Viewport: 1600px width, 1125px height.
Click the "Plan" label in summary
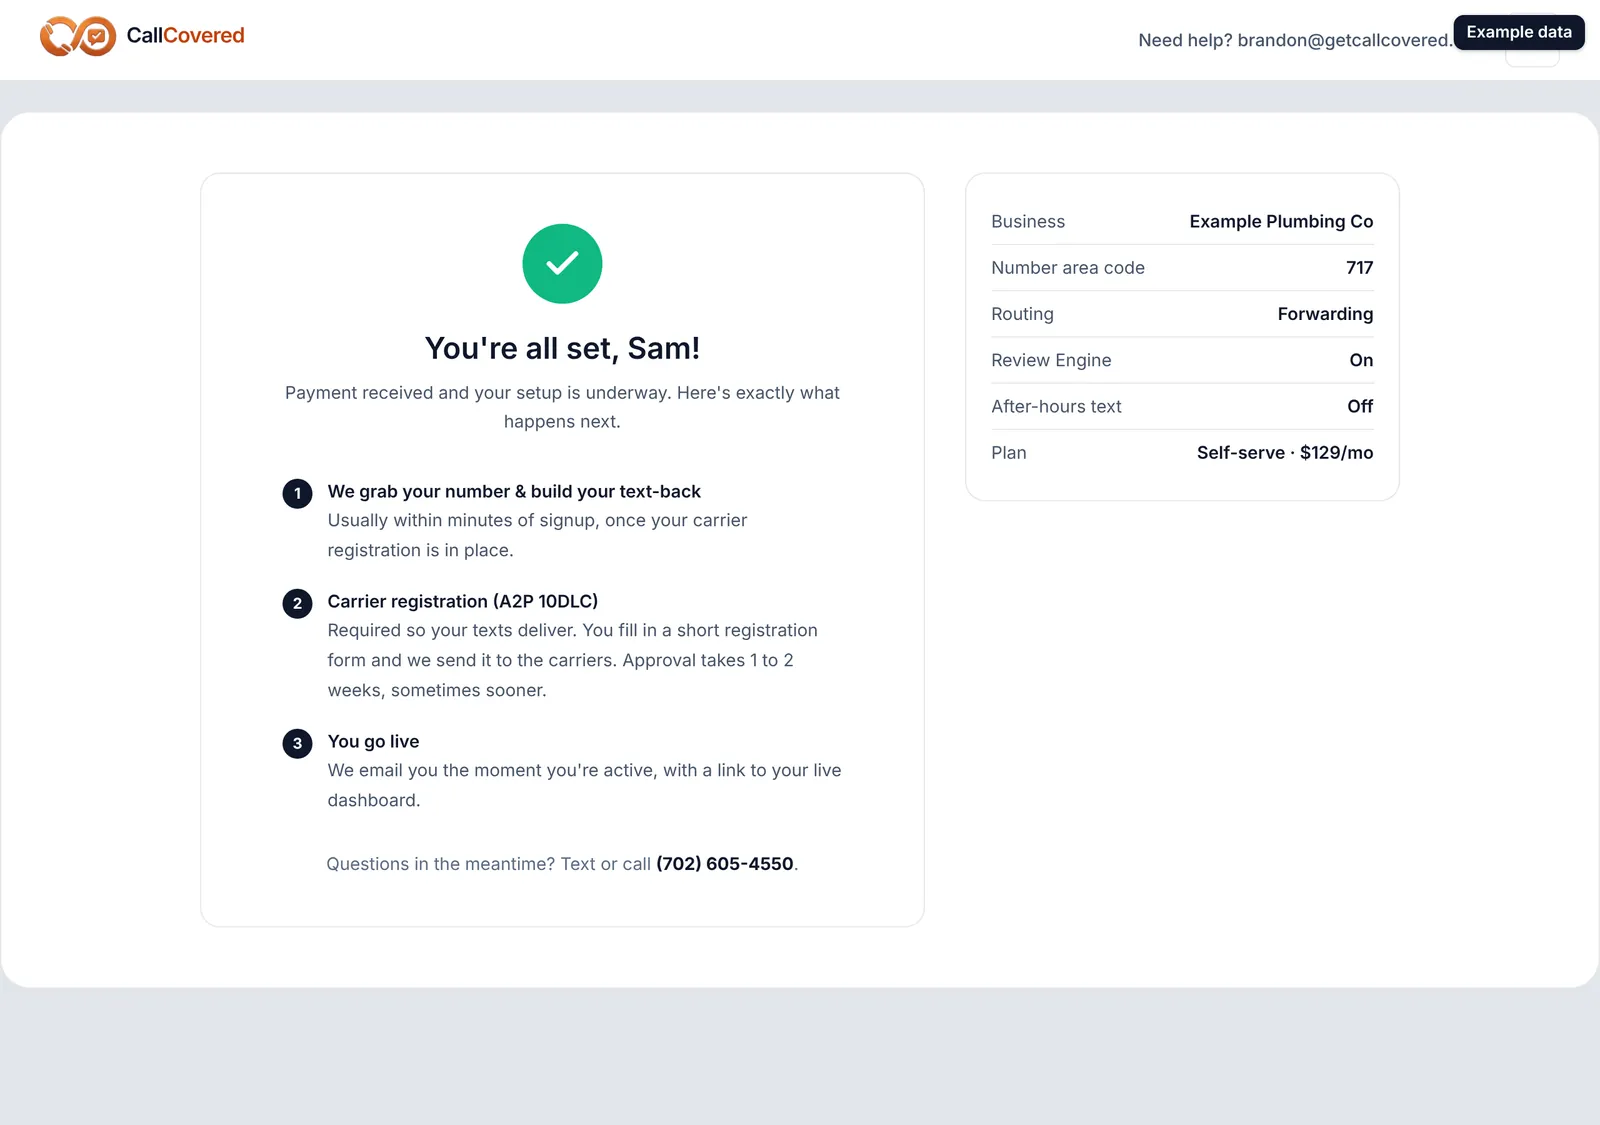(1009, 453)
